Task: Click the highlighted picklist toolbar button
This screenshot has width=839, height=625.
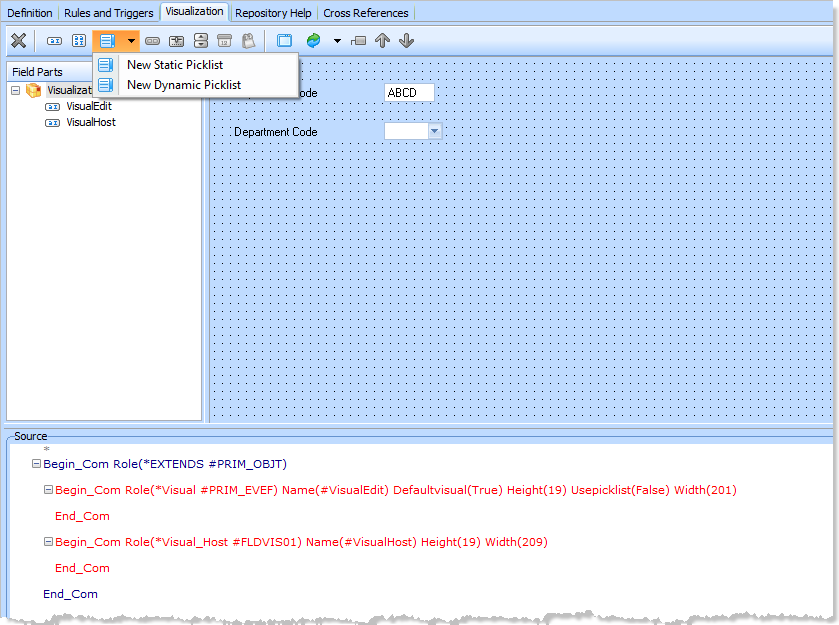Action: 107,41
